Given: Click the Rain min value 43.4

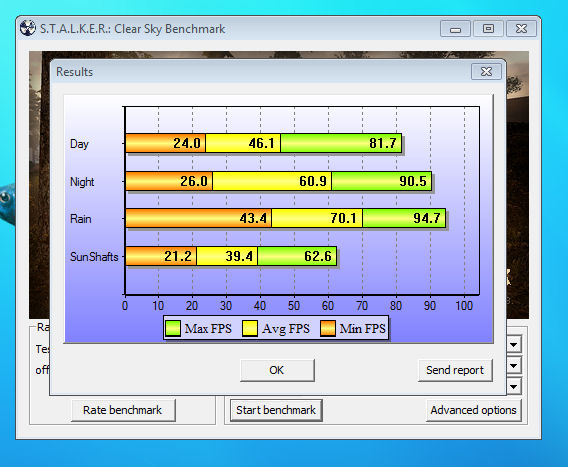Looking at the screenshot, I should [253, 218].
